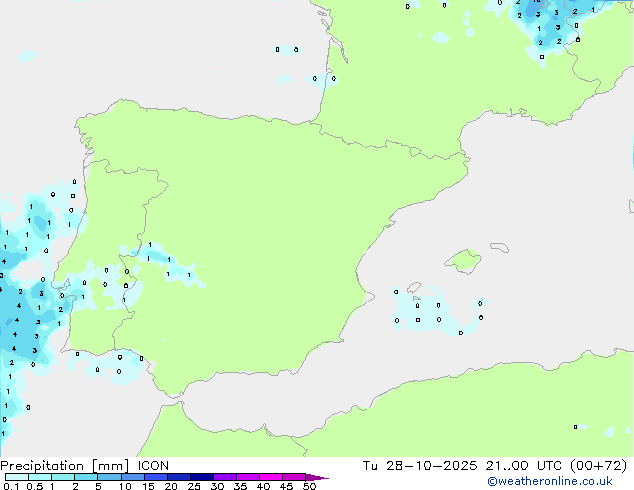The image size is (634, 490).
Task: Select the rain area in top-right corner
Action: [x=545, y=25]
